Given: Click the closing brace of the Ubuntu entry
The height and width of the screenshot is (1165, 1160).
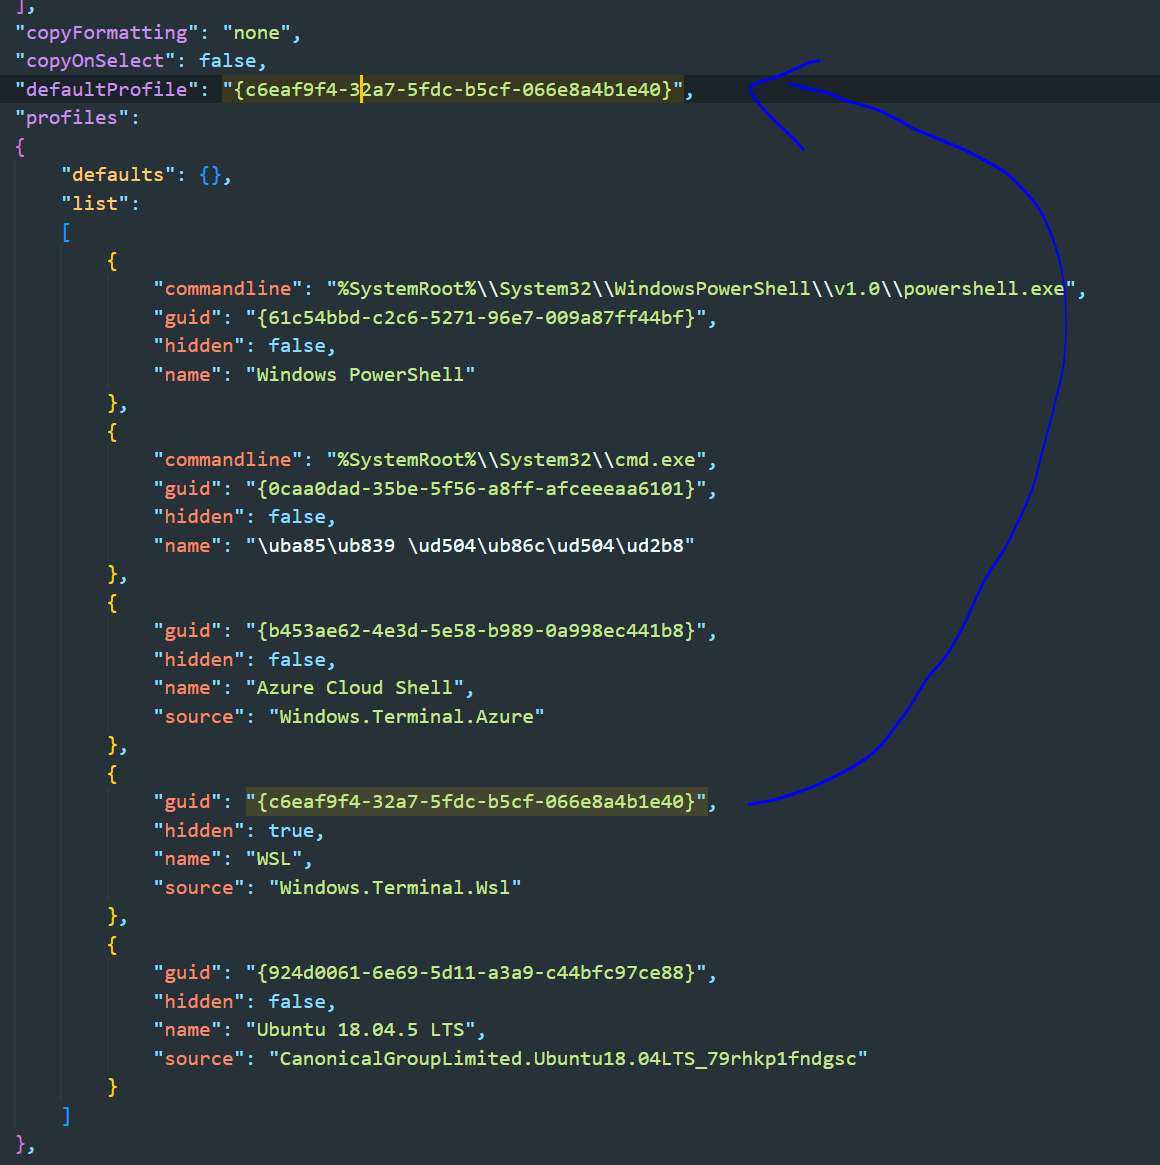Looking at the screenshot, I should pyautogui.click(x=112, y=1087).
